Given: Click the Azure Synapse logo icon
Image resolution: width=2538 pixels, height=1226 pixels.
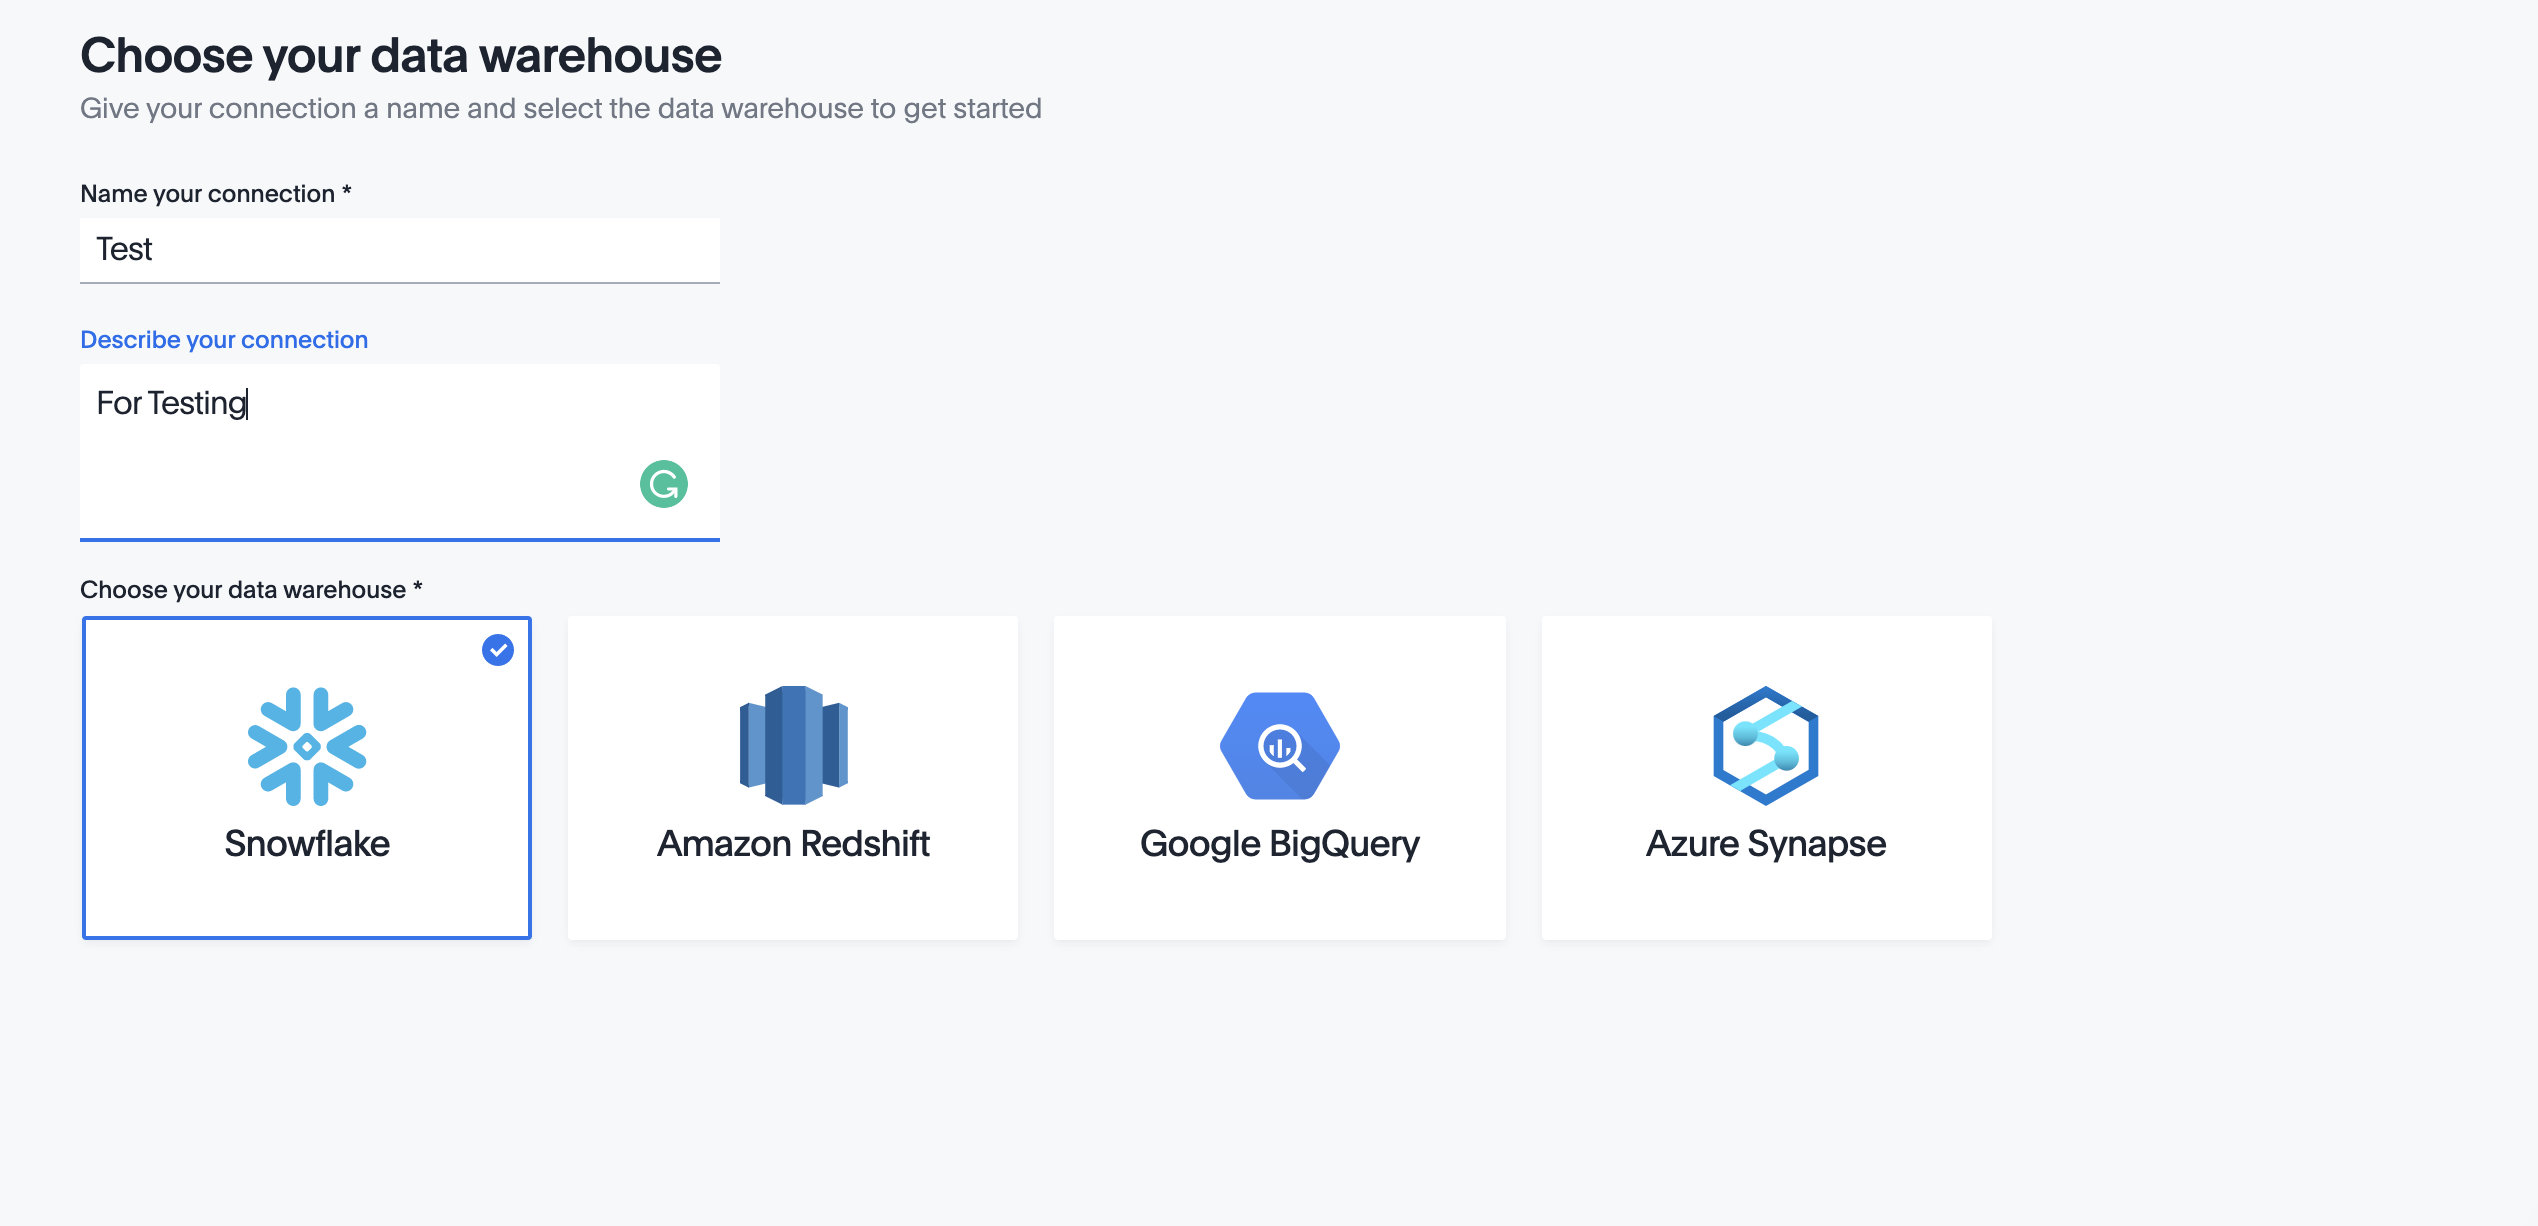Looking at the screenshot, I should tap(1766, 746).
